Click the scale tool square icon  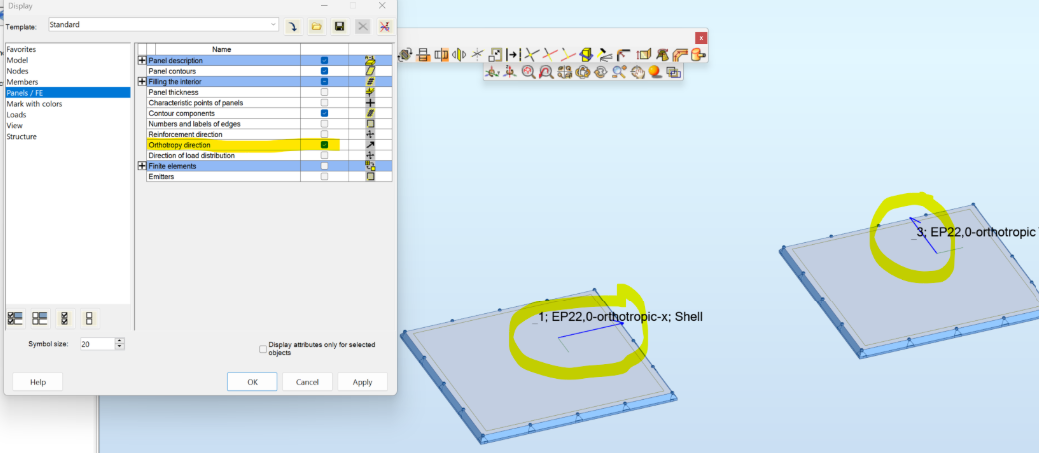tap(495, 54)
